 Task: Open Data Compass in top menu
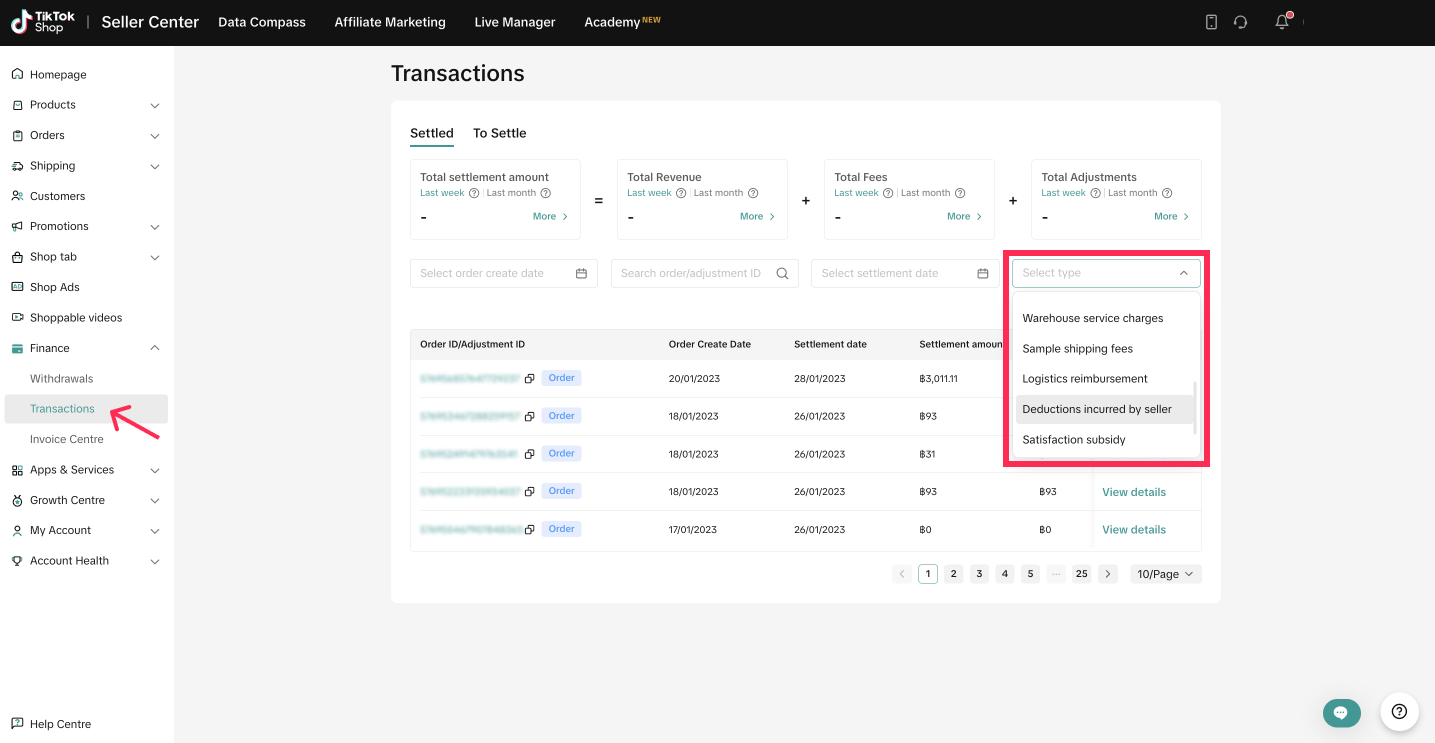tap(262, 22)
